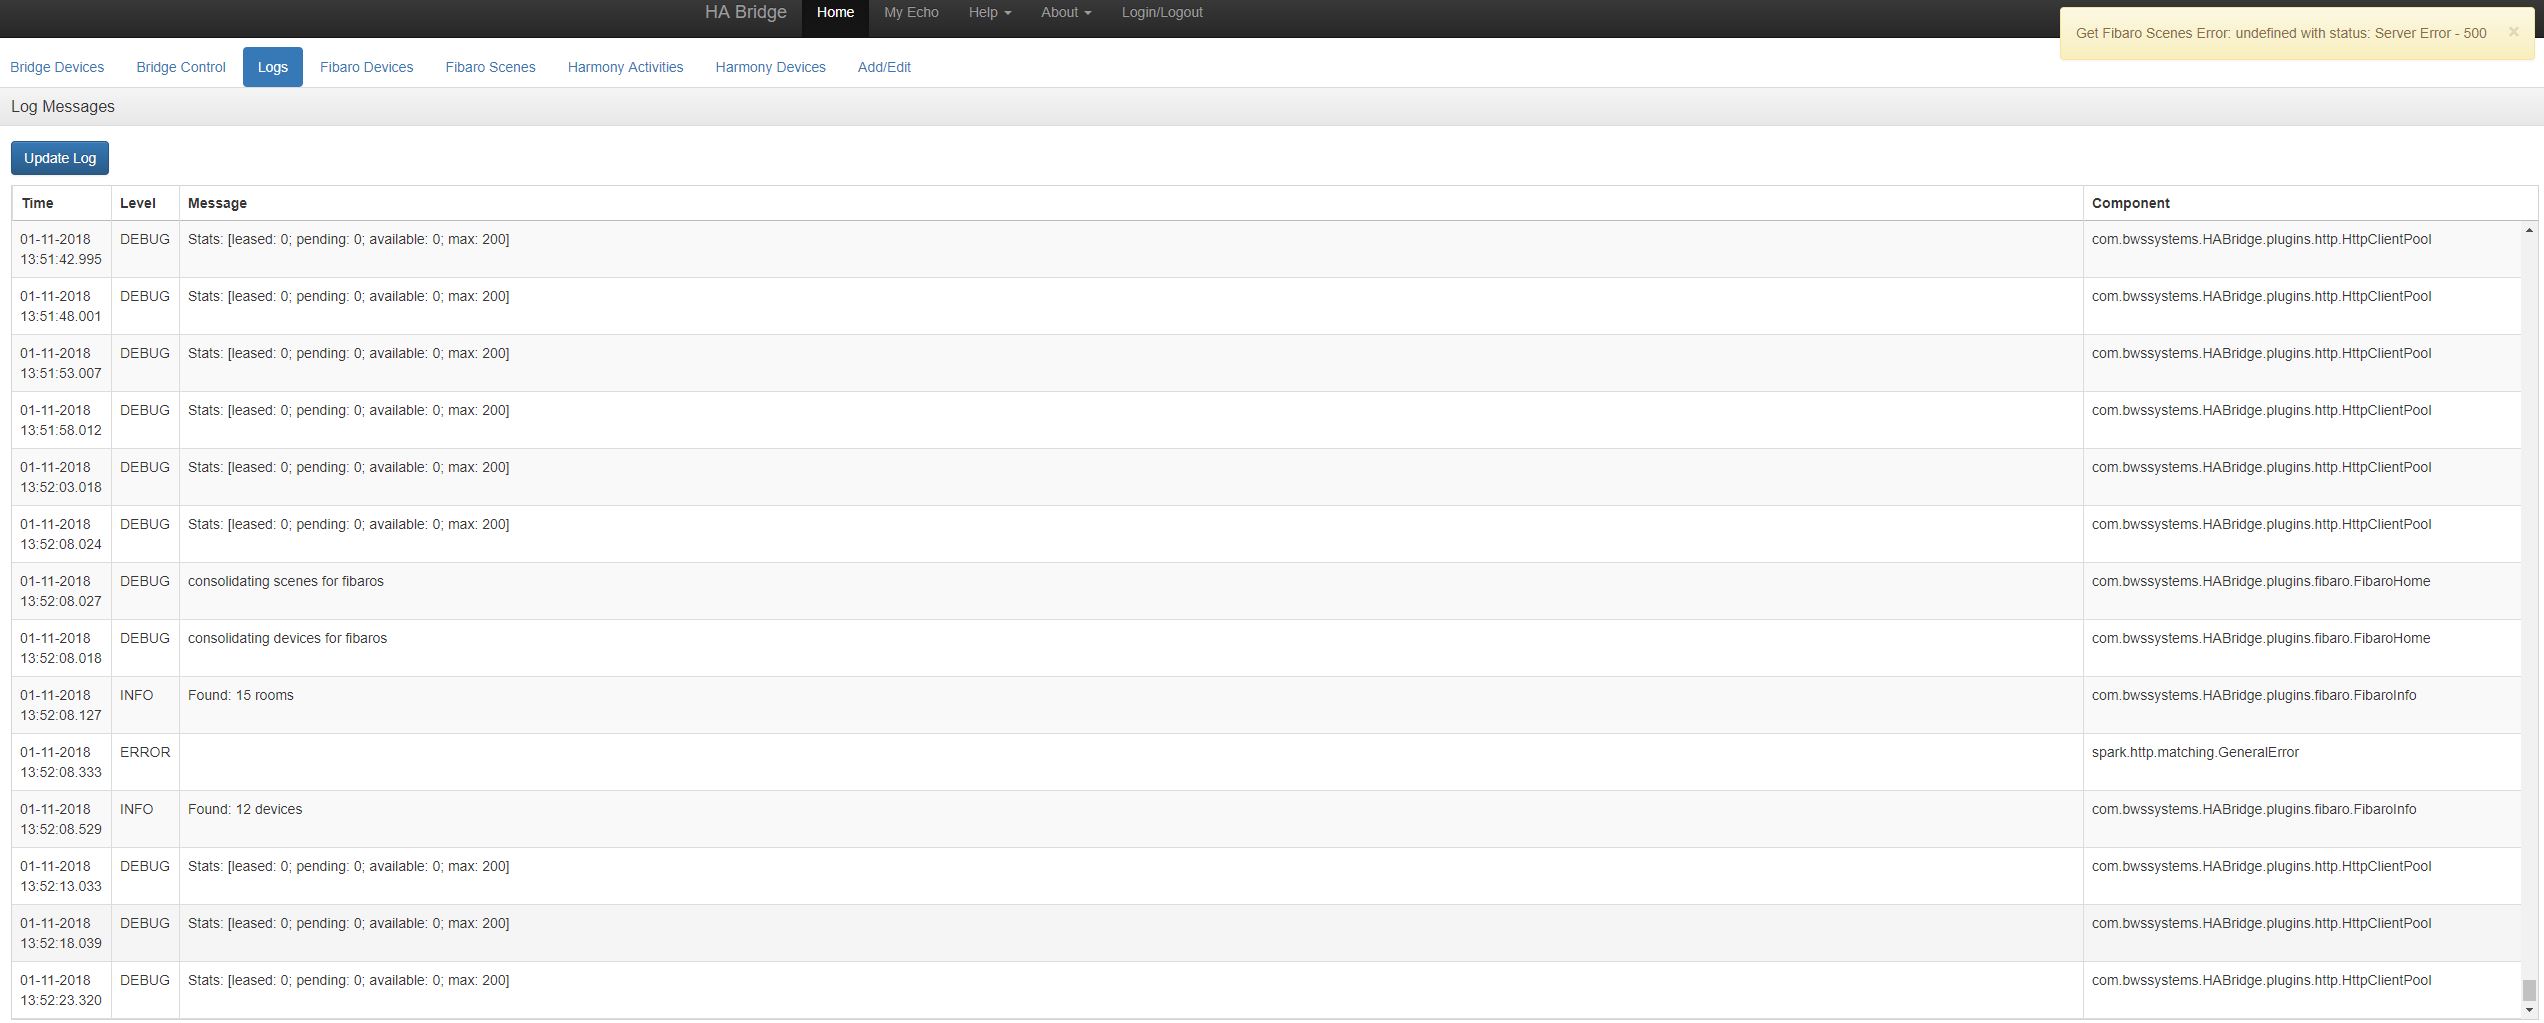Image resolution: width=2544 pixels, height=1023 pixels.
Task: Click 'consolidating devices for fibaros' message
Action: click(x=287, y=638)
